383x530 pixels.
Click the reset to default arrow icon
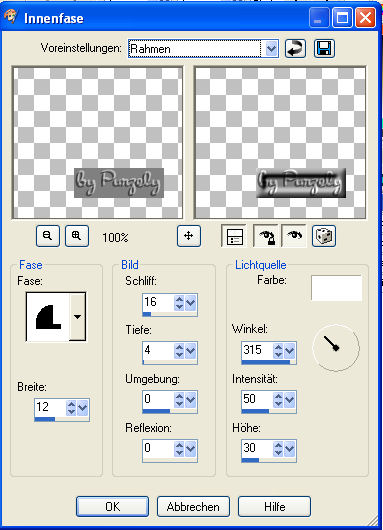295,48
